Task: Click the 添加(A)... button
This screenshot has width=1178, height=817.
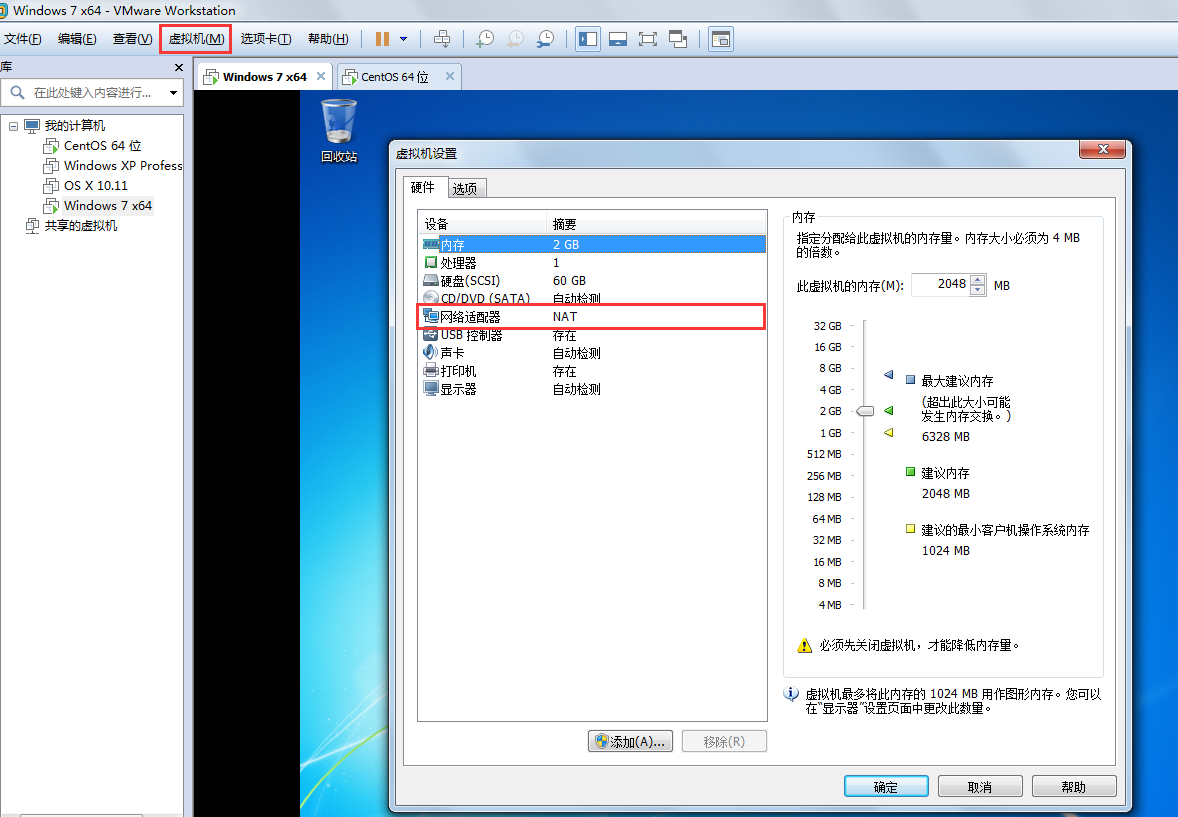Action: [630, 742]
